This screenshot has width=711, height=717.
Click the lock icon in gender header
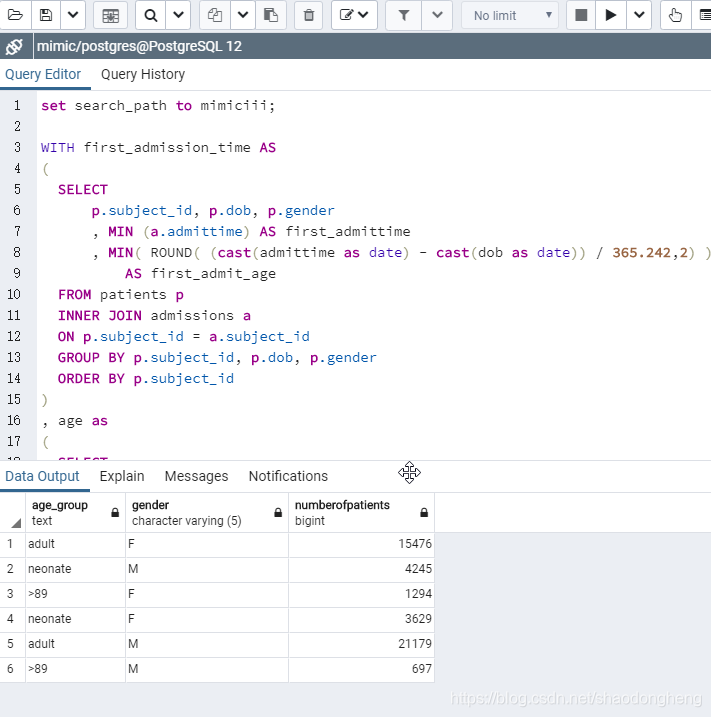click(278, 513)
